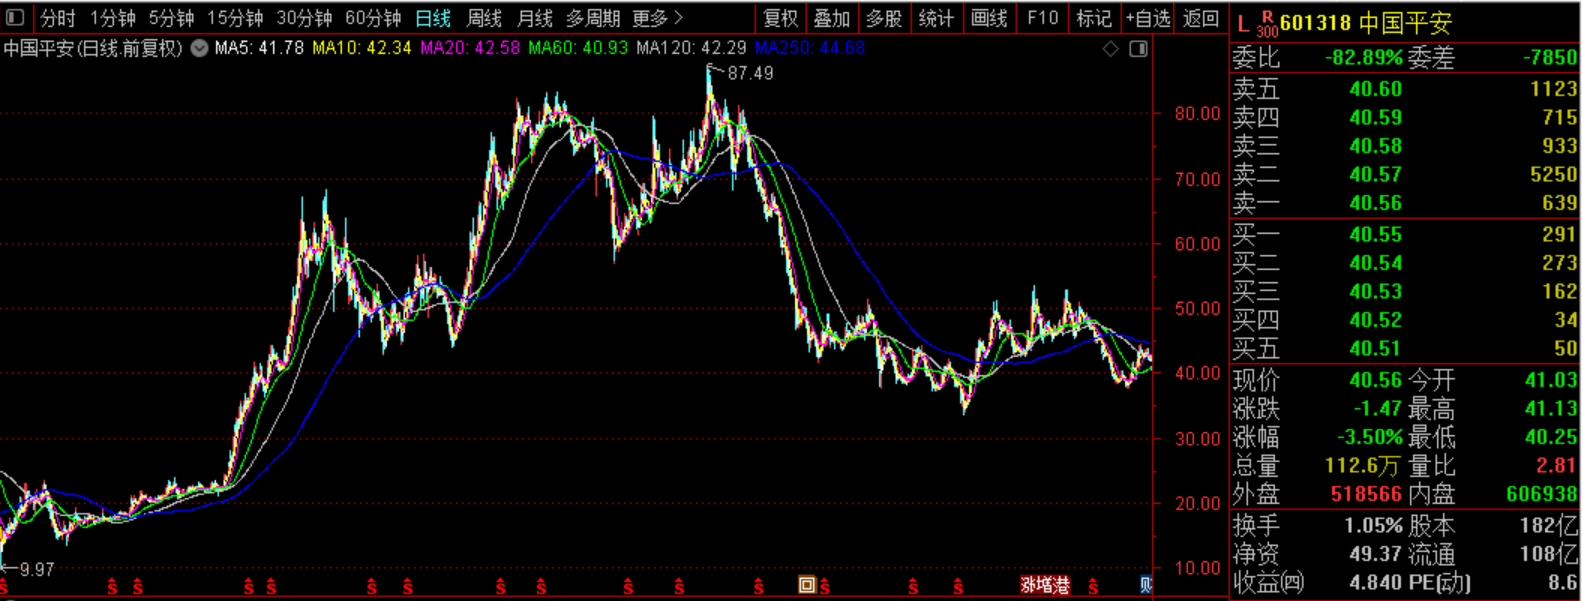
Task: Click the orange square event marker
Action: [x=806, y=585]
